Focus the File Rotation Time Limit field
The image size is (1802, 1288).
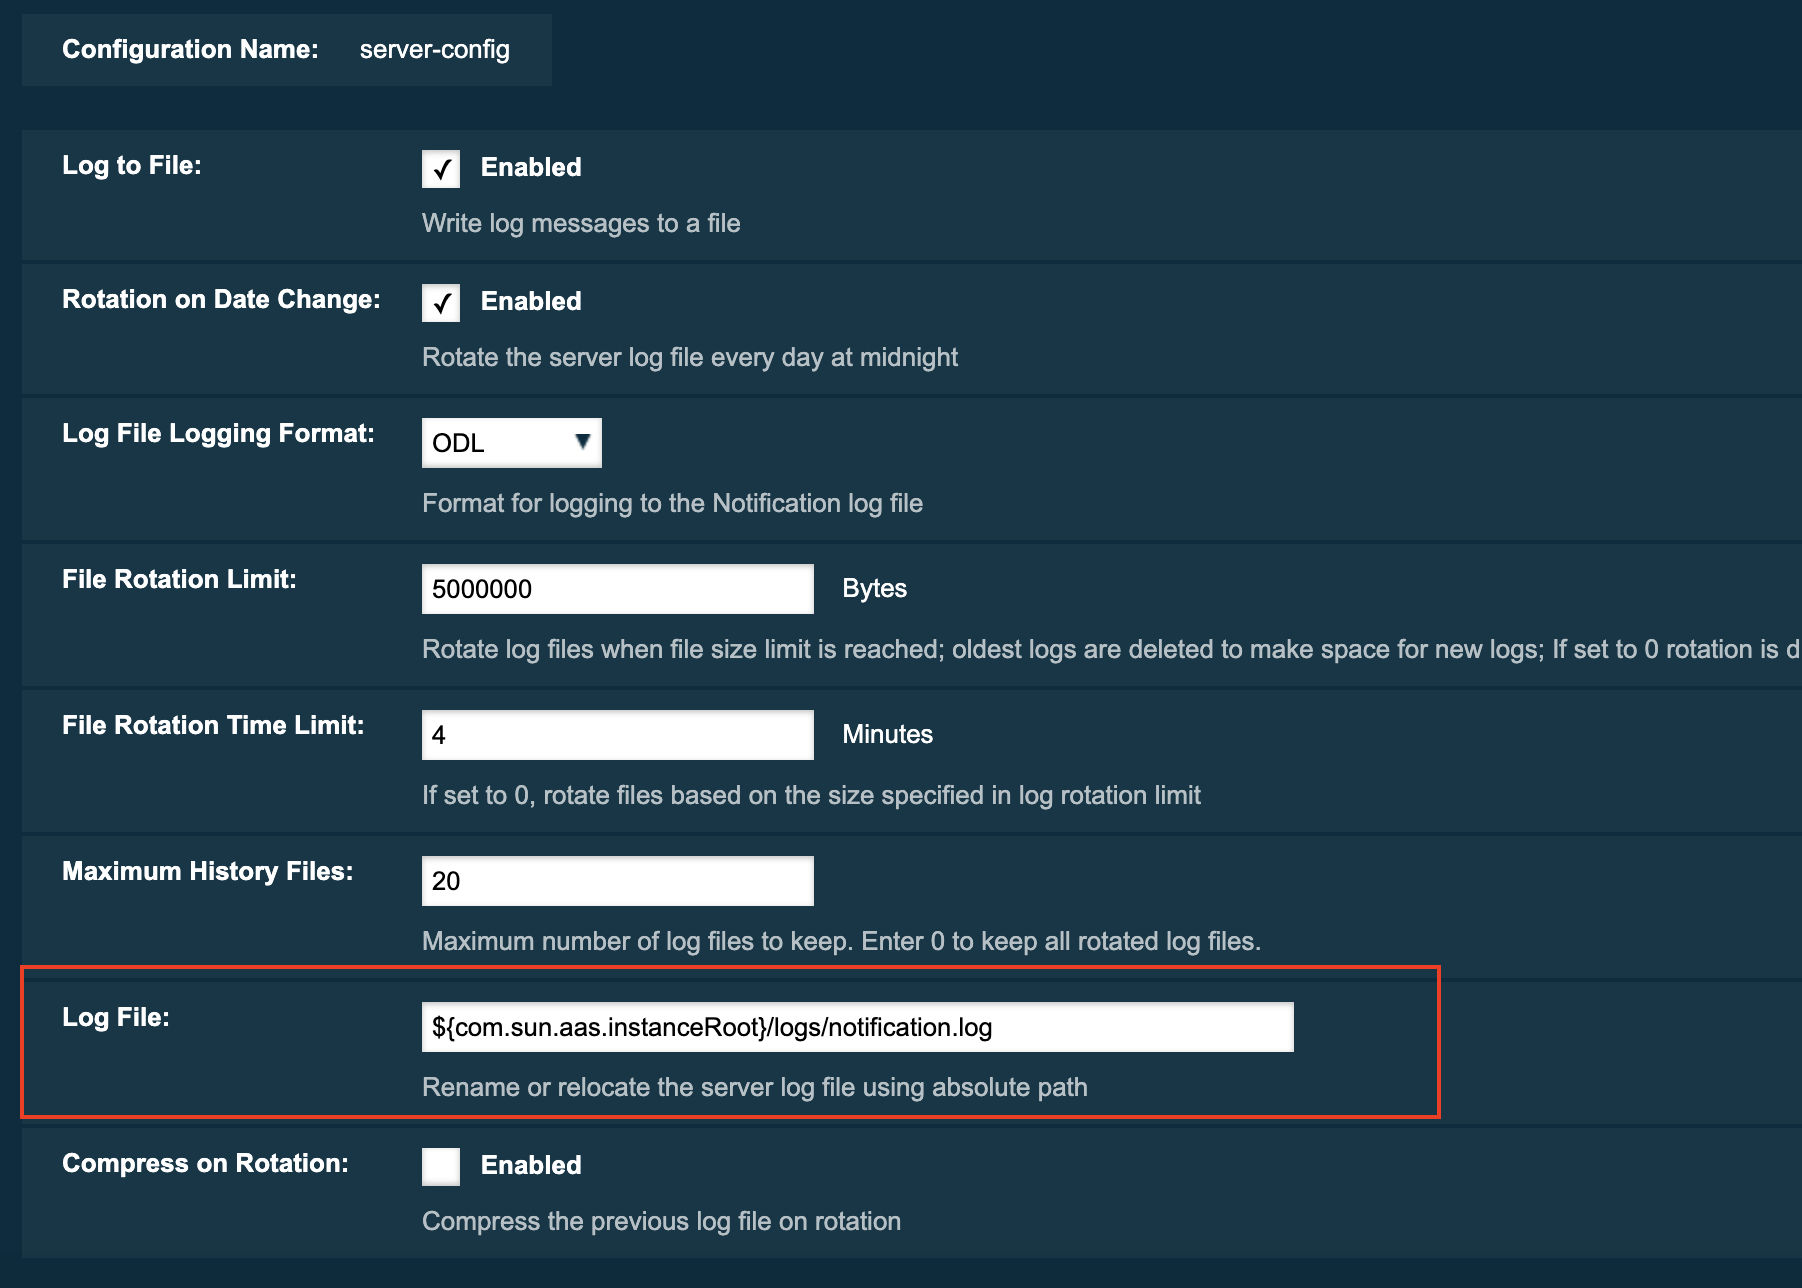[617, 735]
